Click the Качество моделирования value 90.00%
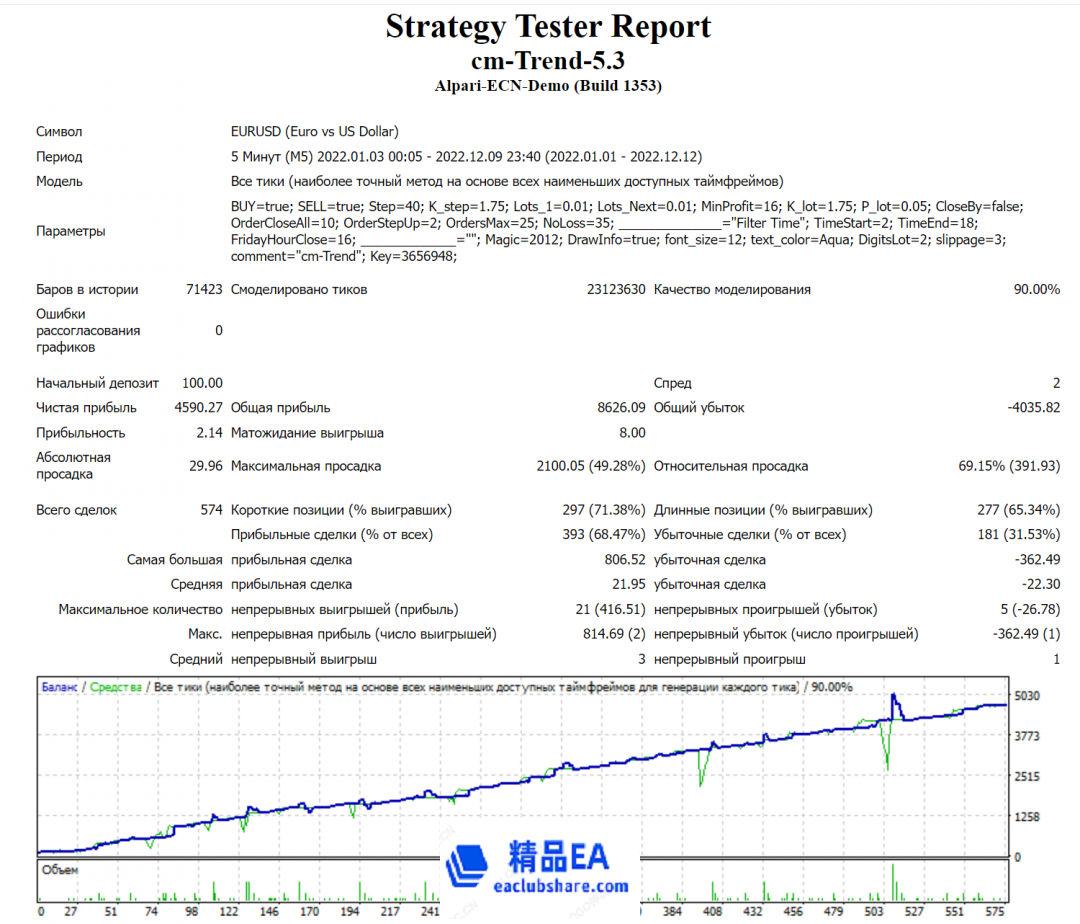This screenshot has height=924, width=1080. 1036,290
